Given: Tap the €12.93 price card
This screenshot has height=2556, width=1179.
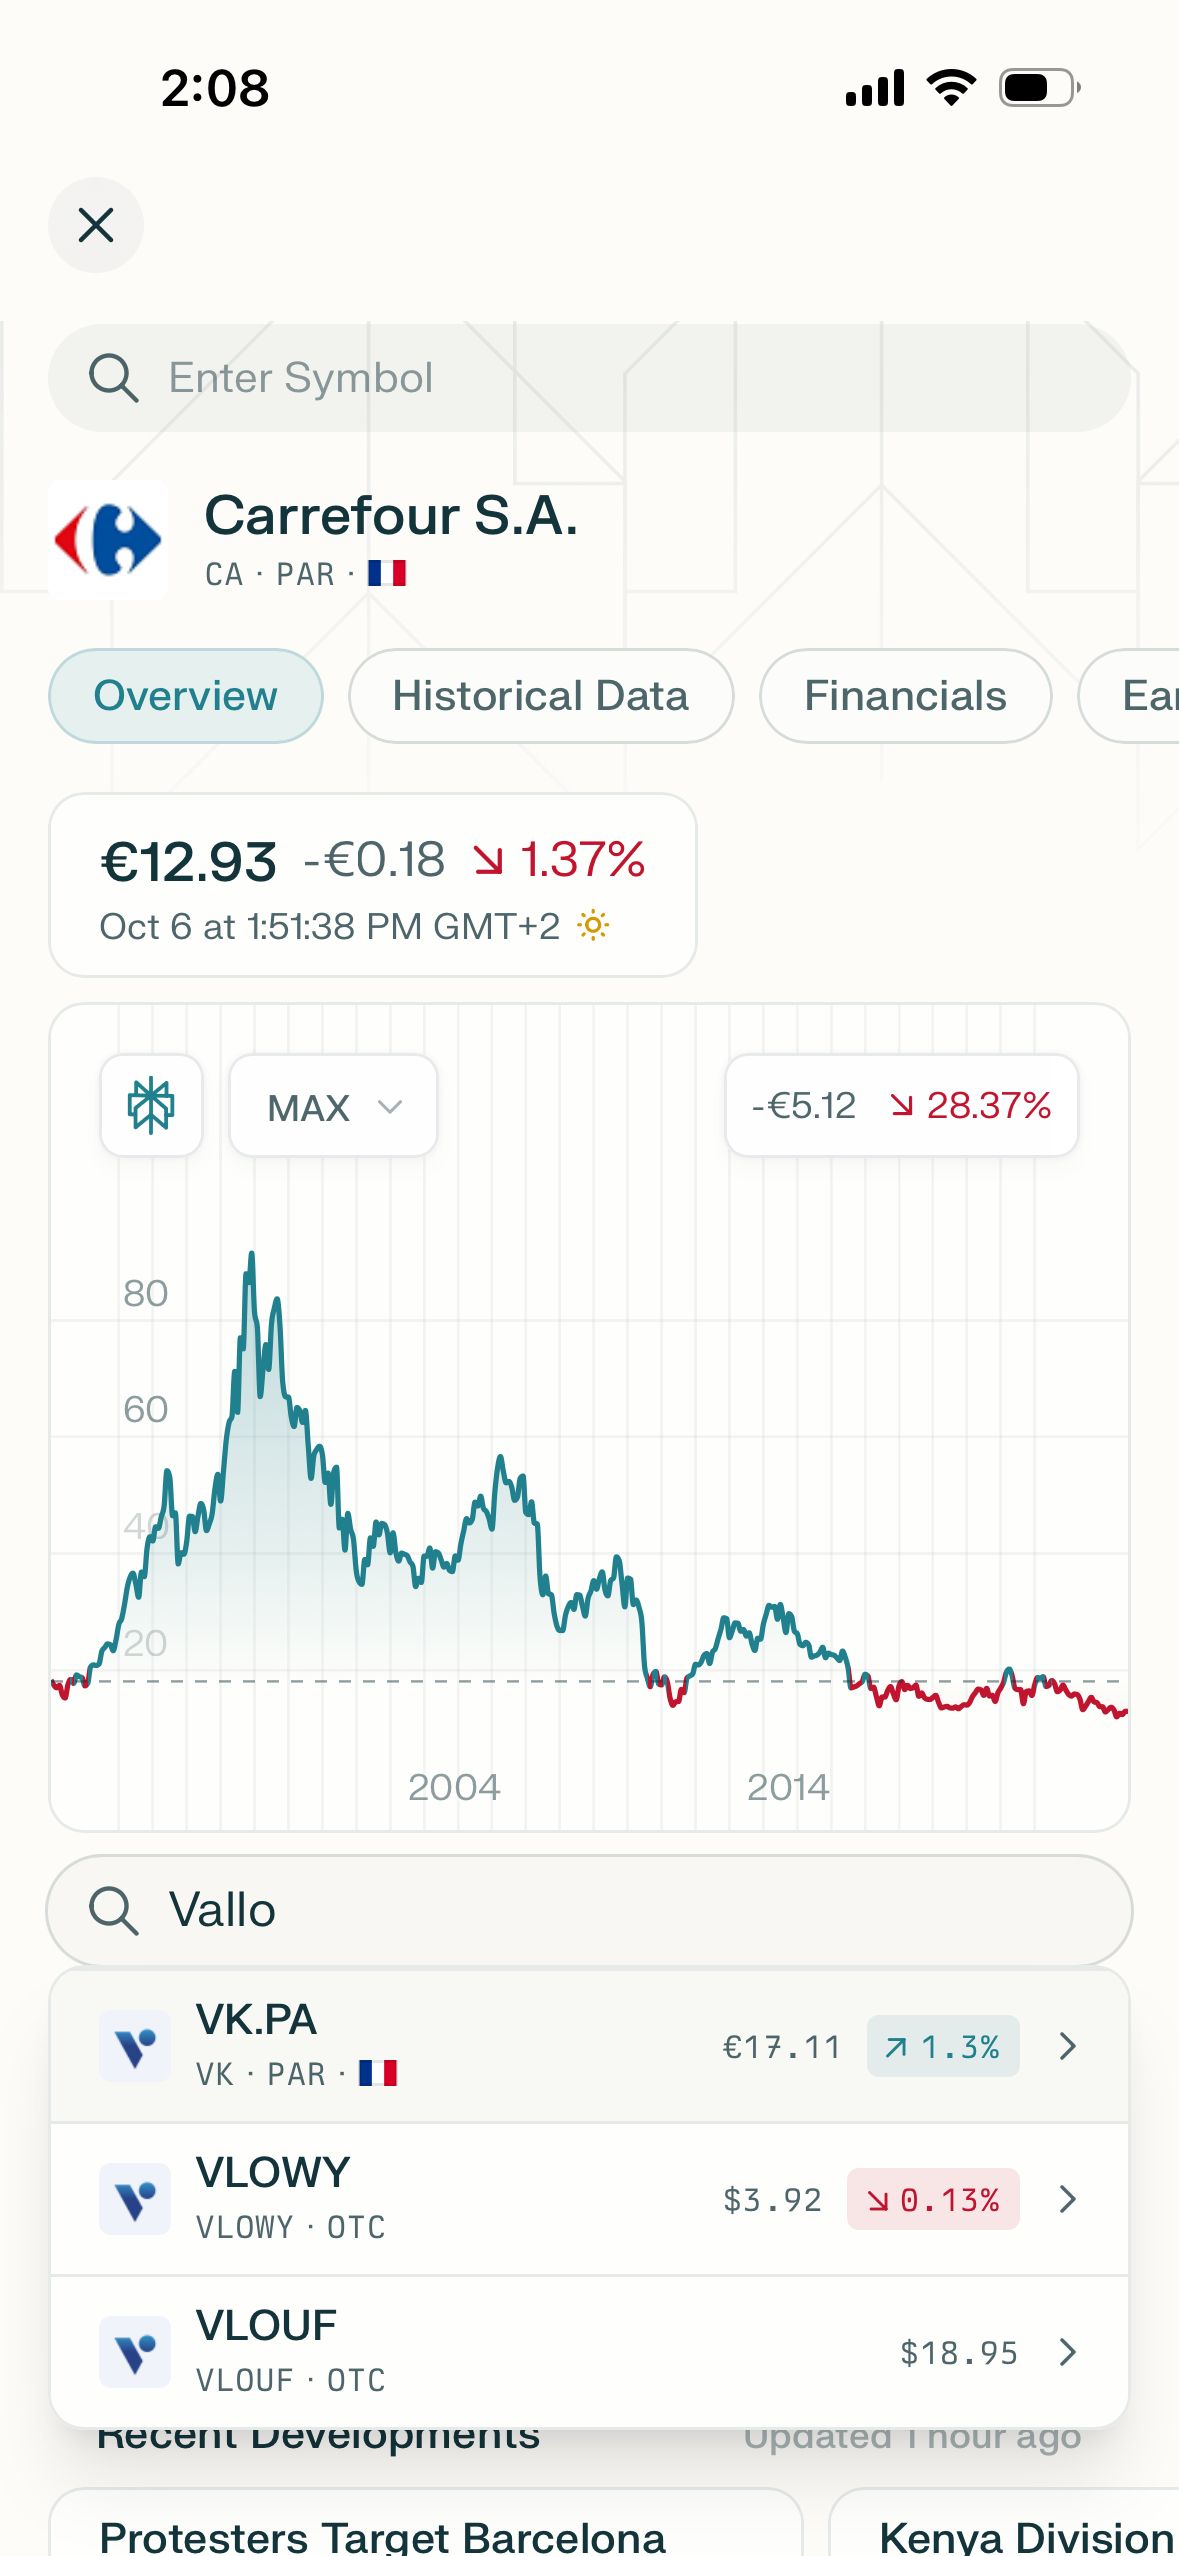Looking at the screenshot, I should tap(372, 885).
